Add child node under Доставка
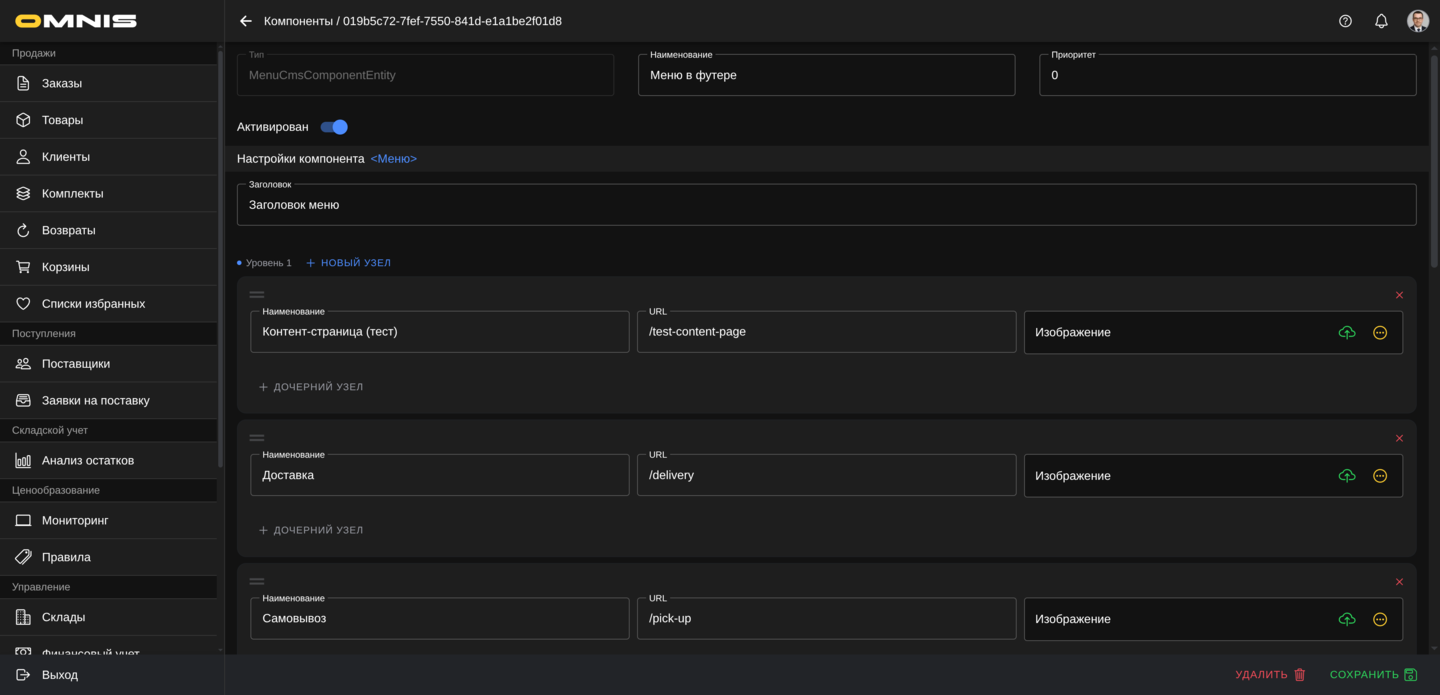 pyautogui.click(x=311, y=530)
